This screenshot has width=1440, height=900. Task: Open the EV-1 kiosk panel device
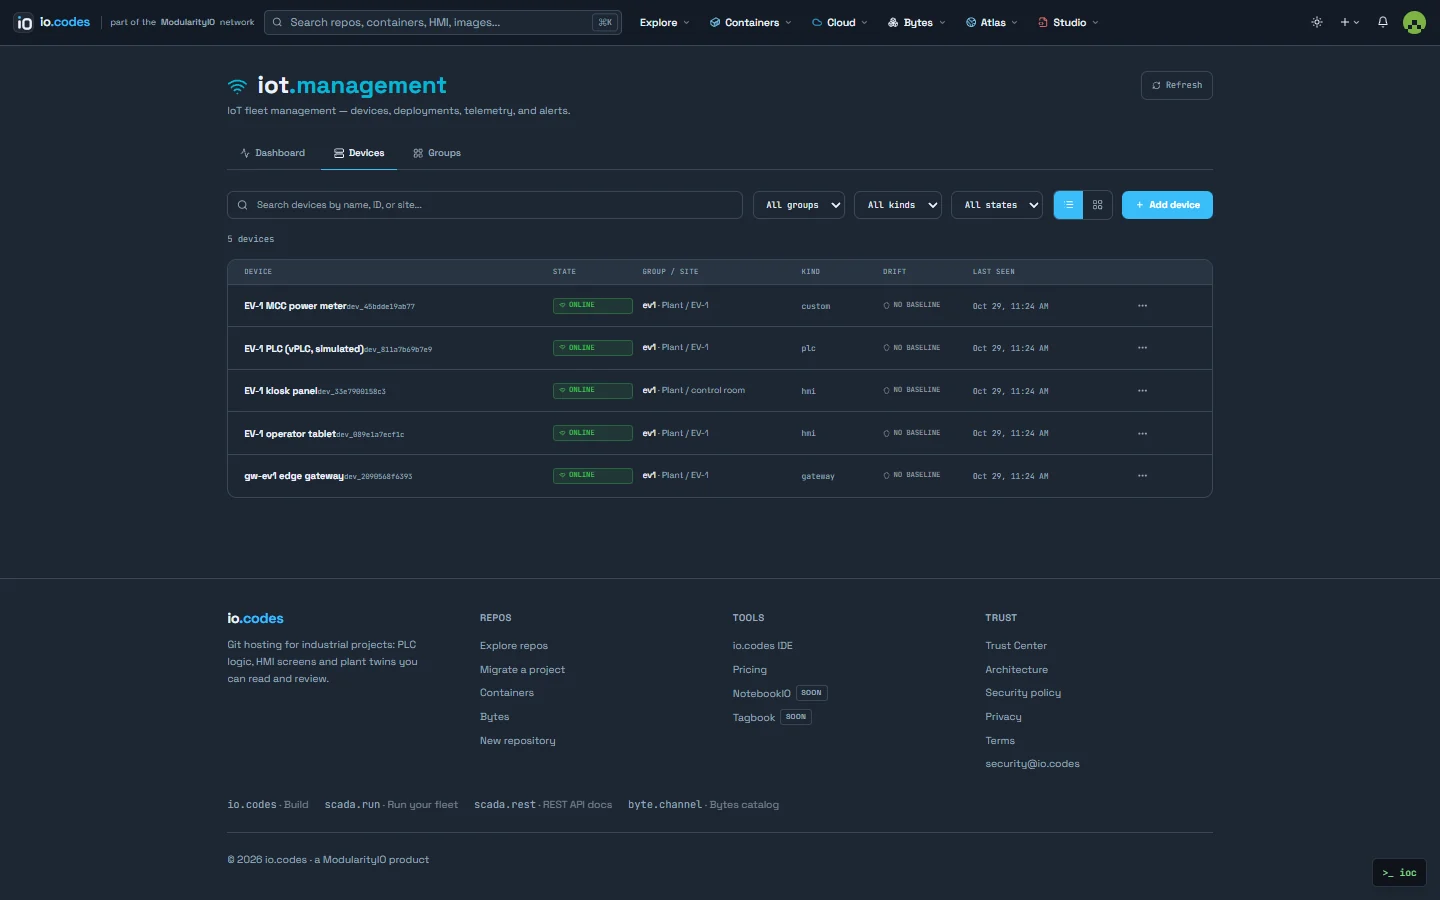click(281, 391)
